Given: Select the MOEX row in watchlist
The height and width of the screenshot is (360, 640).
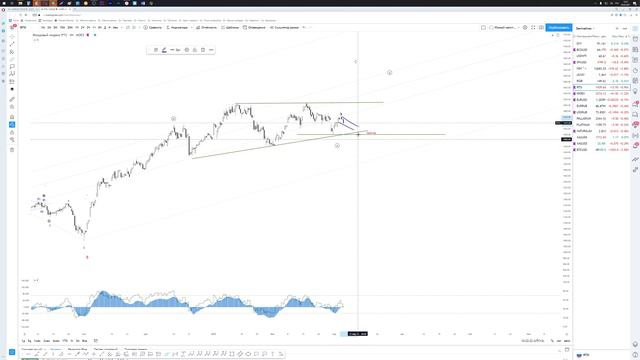Looking at the screenshot, I should tap(601, 93).
